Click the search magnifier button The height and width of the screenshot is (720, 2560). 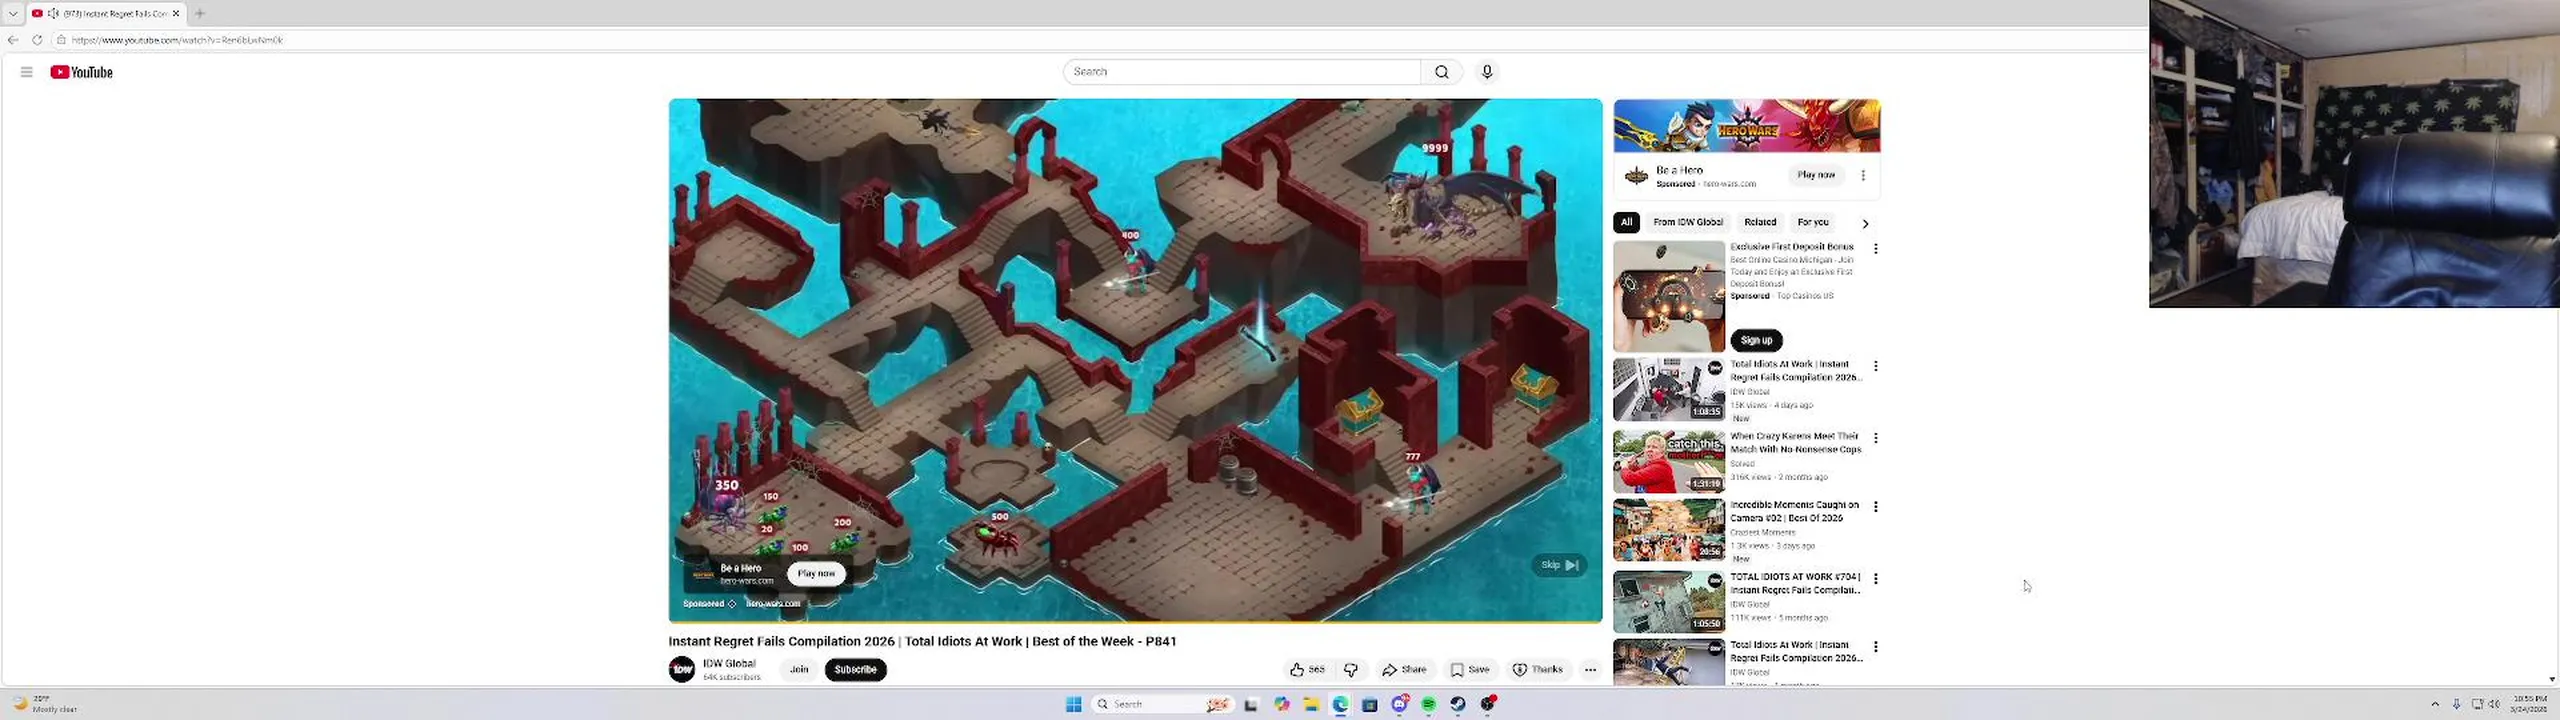click(1441, 72)
